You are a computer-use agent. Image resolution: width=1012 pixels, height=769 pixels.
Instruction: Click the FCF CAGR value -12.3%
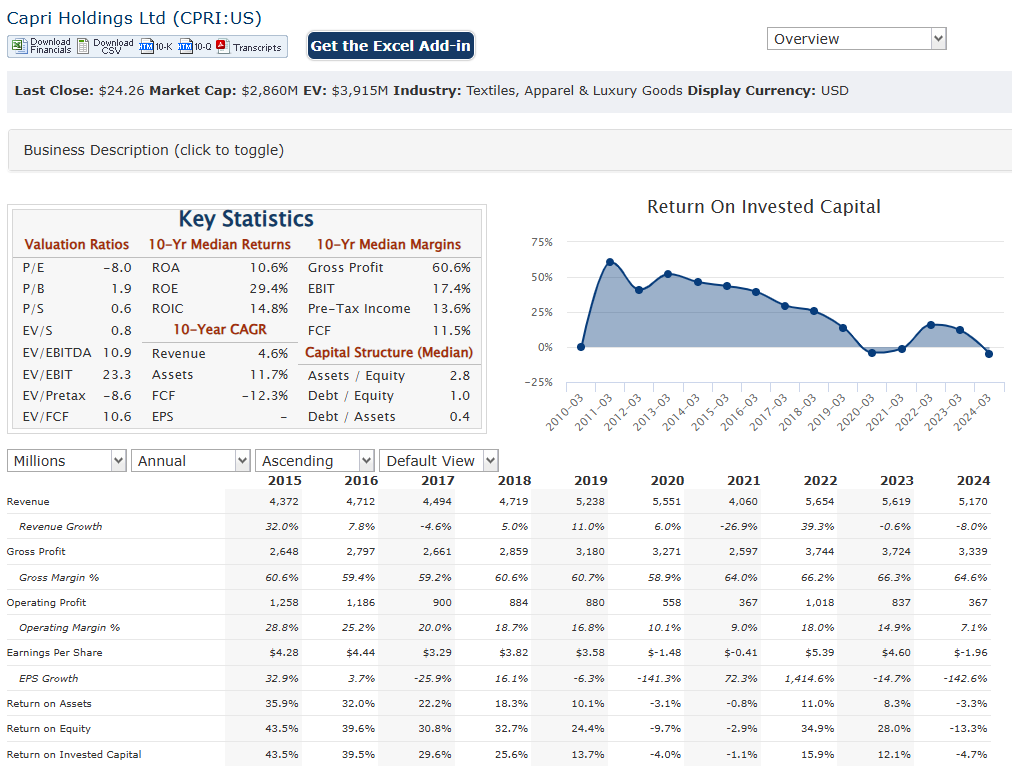click(x=265, y=396)
